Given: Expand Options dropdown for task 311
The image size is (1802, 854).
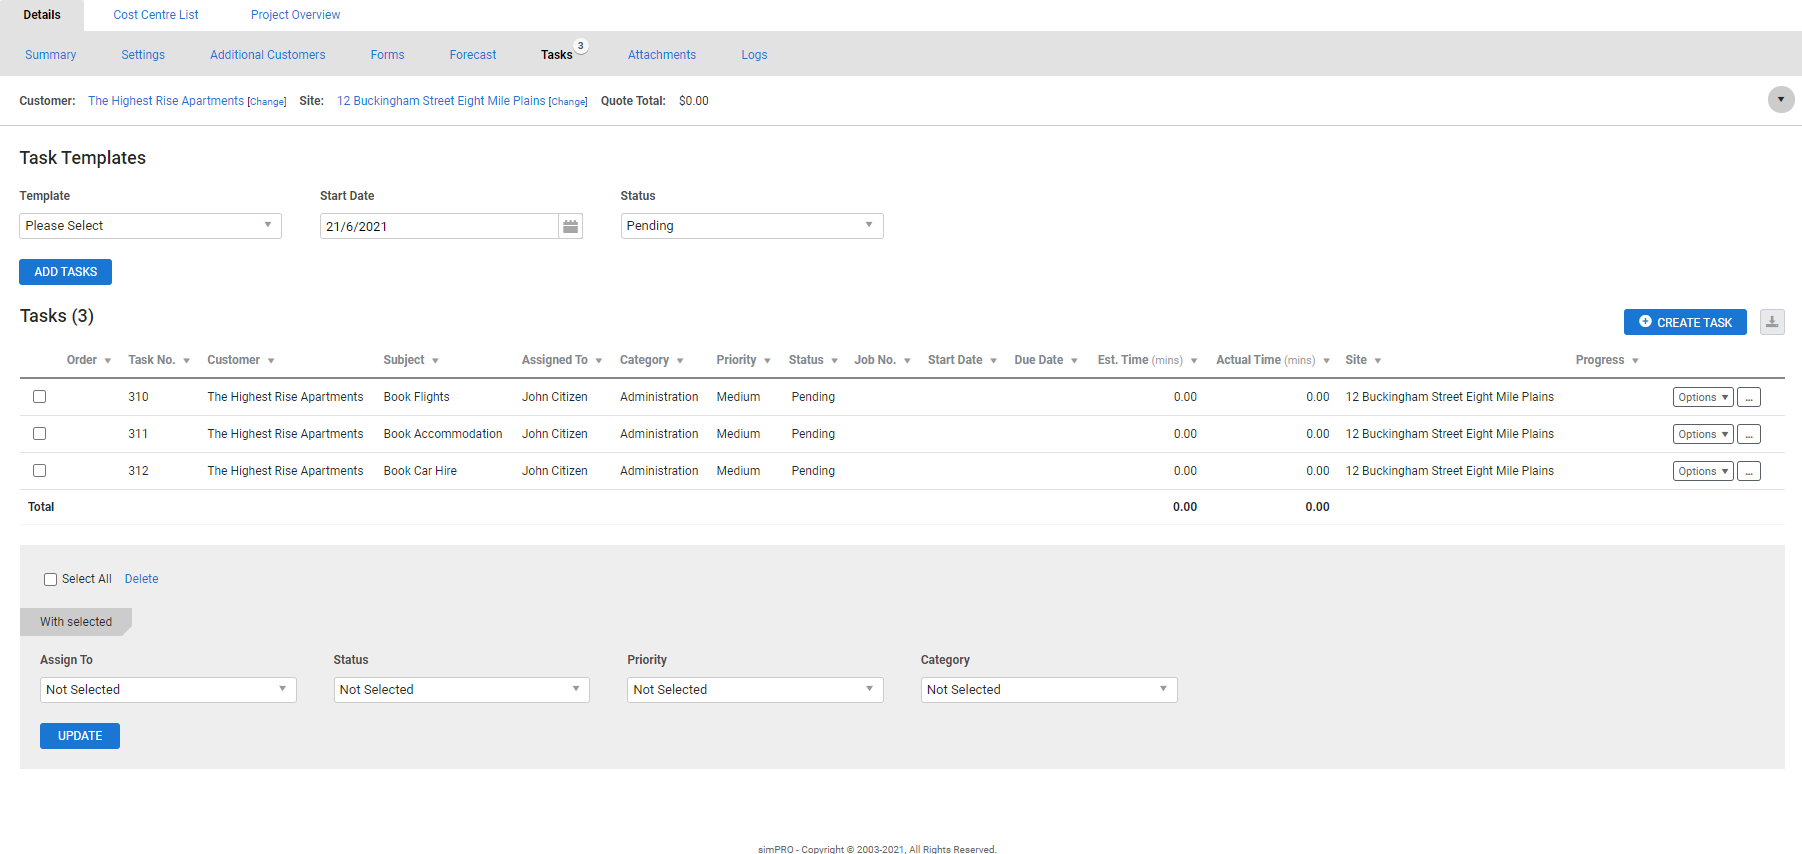Looking at the screenshot, I should [x=1702, y=435].
